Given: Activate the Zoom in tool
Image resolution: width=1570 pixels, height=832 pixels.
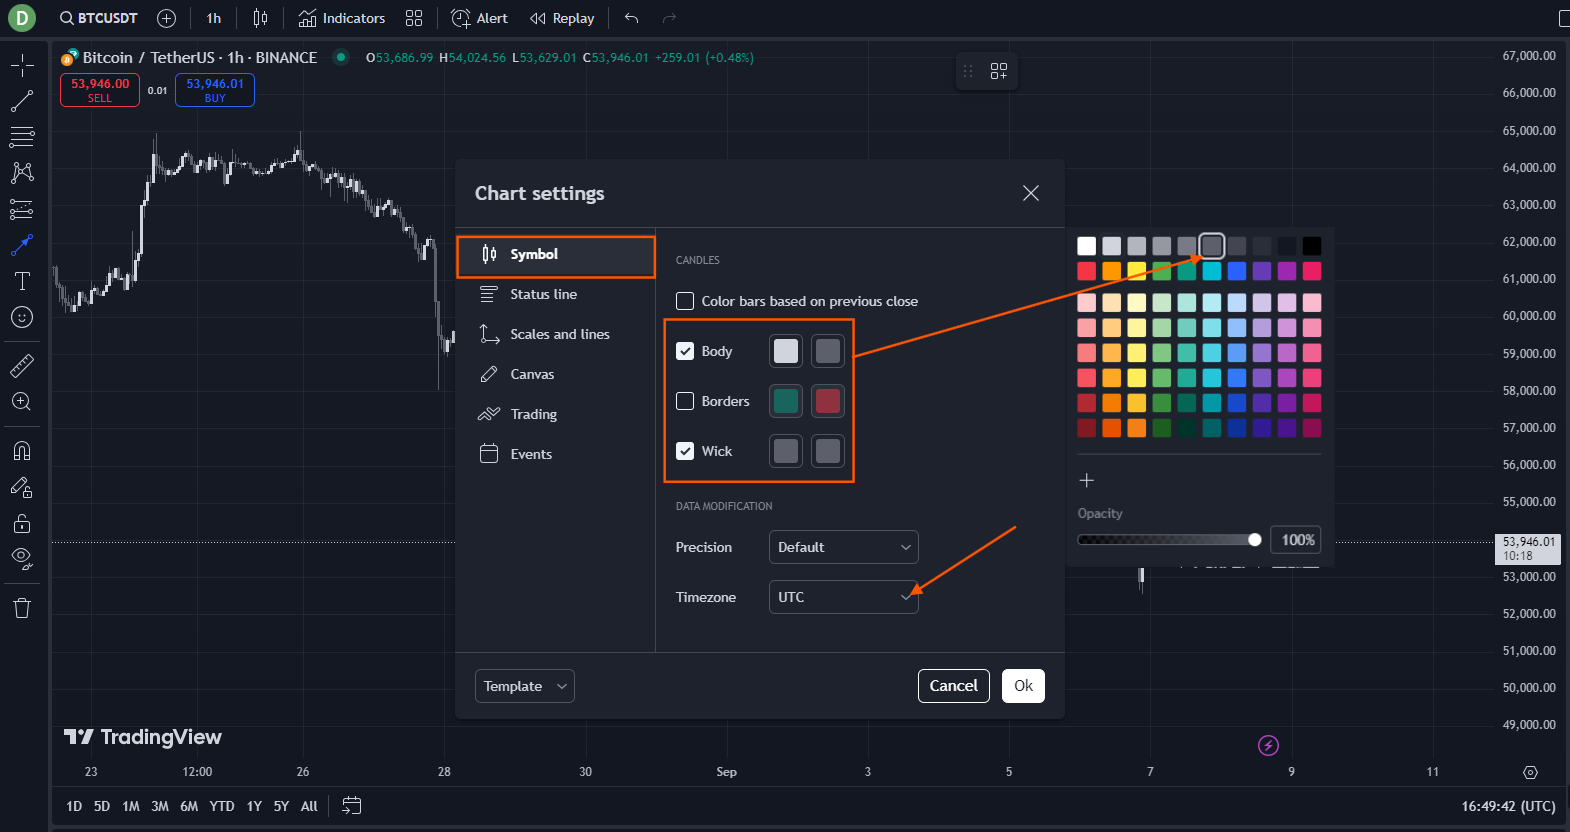Looking at the screenshot, I should point(22,402).
